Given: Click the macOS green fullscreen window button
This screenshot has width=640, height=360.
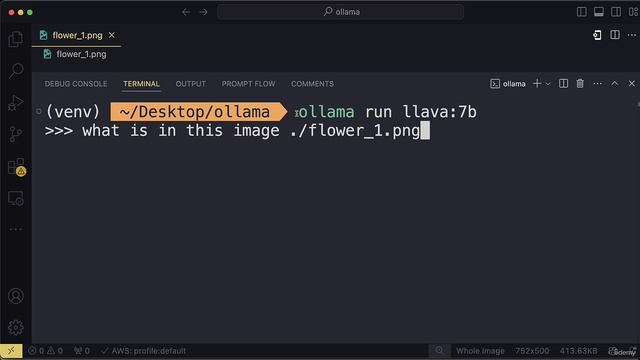Looking at the screenshot, I should (30, 12).
